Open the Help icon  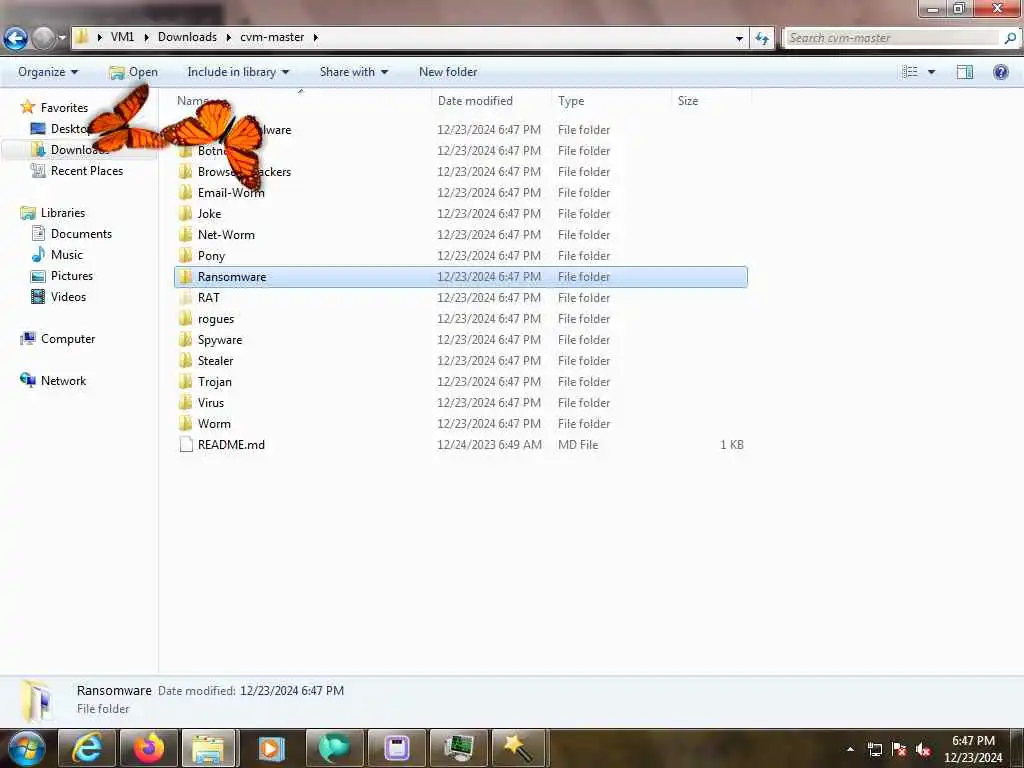(1000, 72)
